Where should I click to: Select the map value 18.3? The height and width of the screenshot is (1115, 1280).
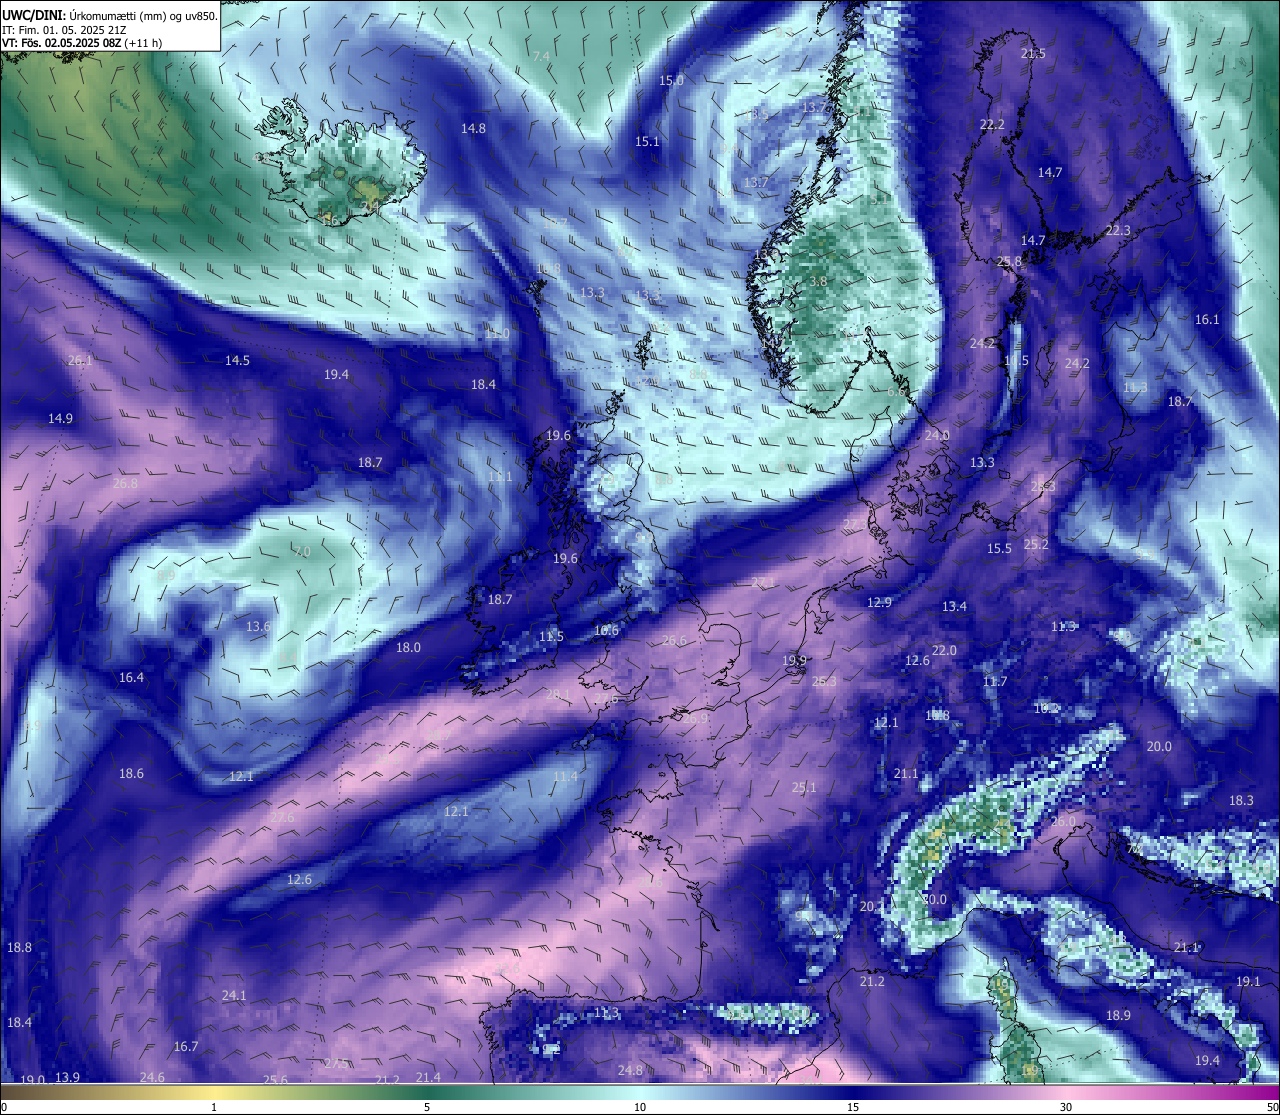(x=1241, y=801)
